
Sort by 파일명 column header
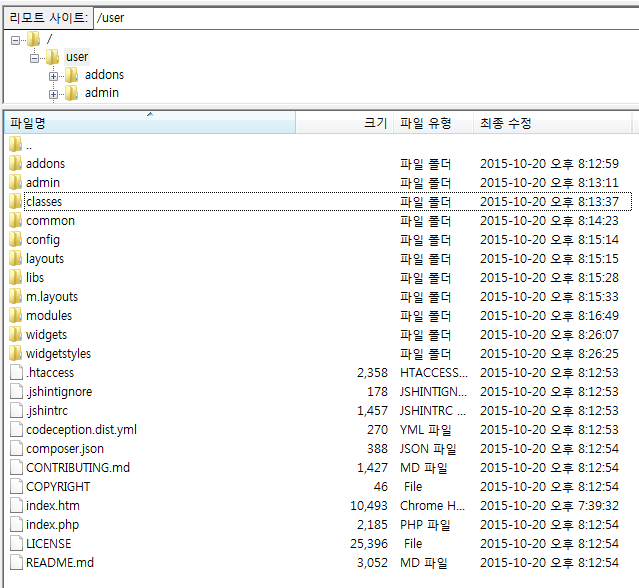150,123
